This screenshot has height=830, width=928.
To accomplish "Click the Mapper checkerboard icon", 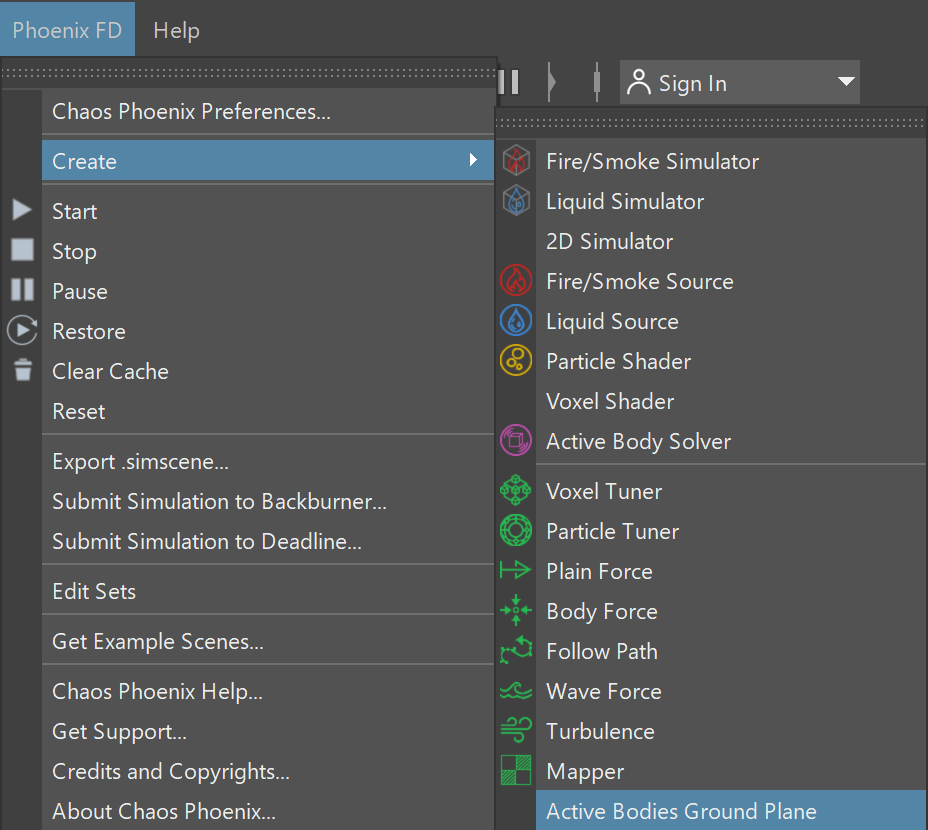I will (x=516, y=770).
